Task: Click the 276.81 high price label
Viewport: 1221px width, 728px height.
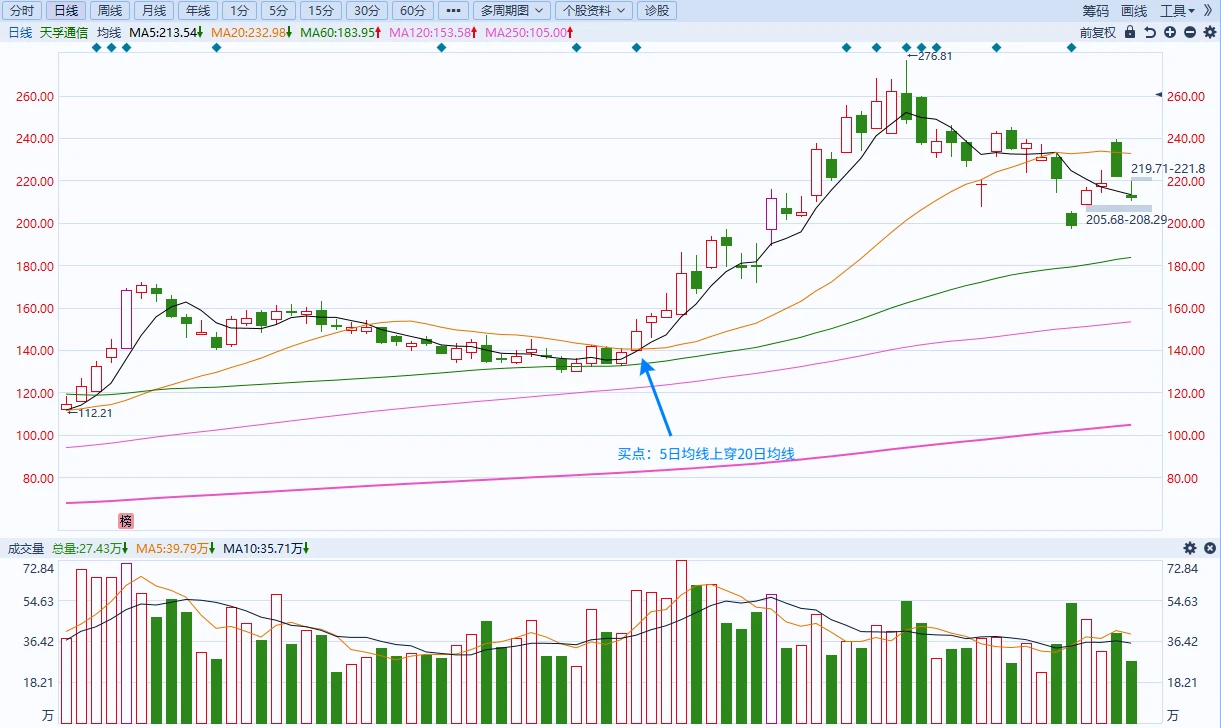Action: [934, 56]
